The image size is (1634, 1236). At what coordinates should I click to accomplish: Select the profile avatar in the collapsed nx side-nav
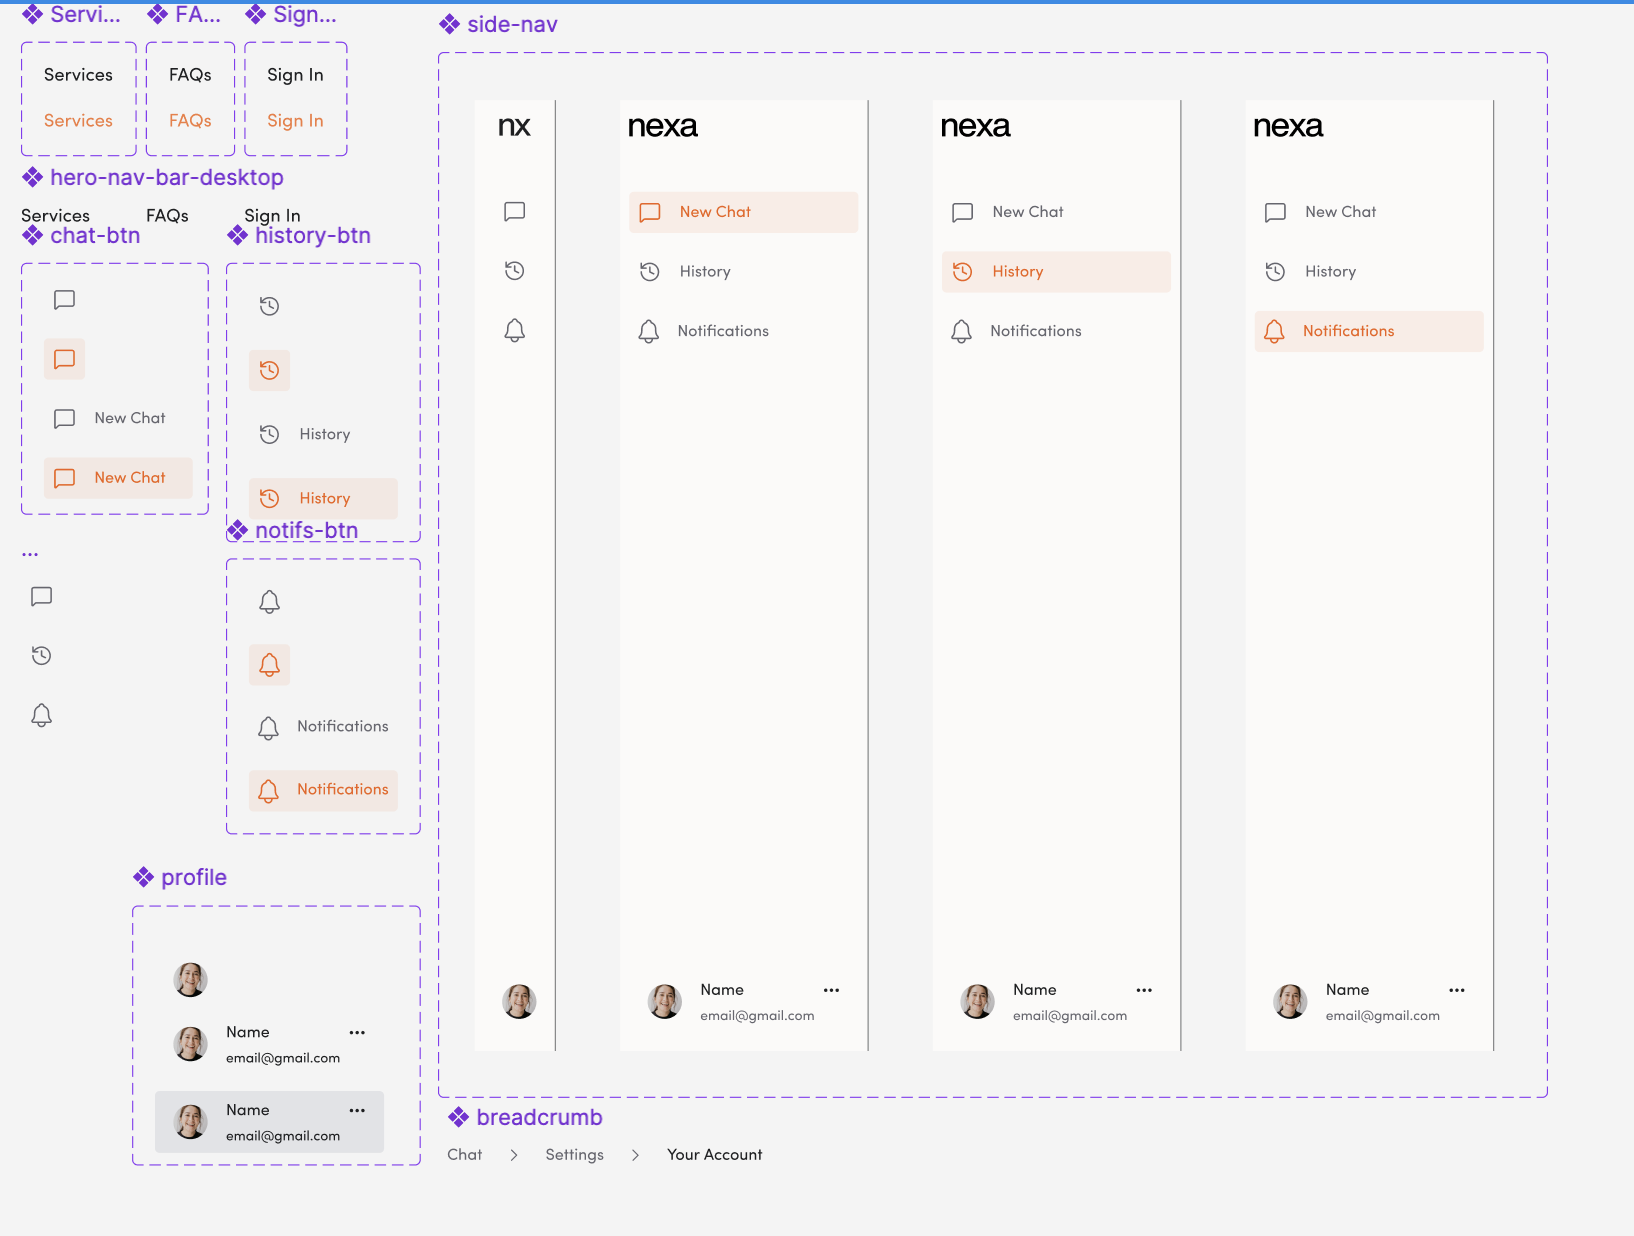point(519,1001)
